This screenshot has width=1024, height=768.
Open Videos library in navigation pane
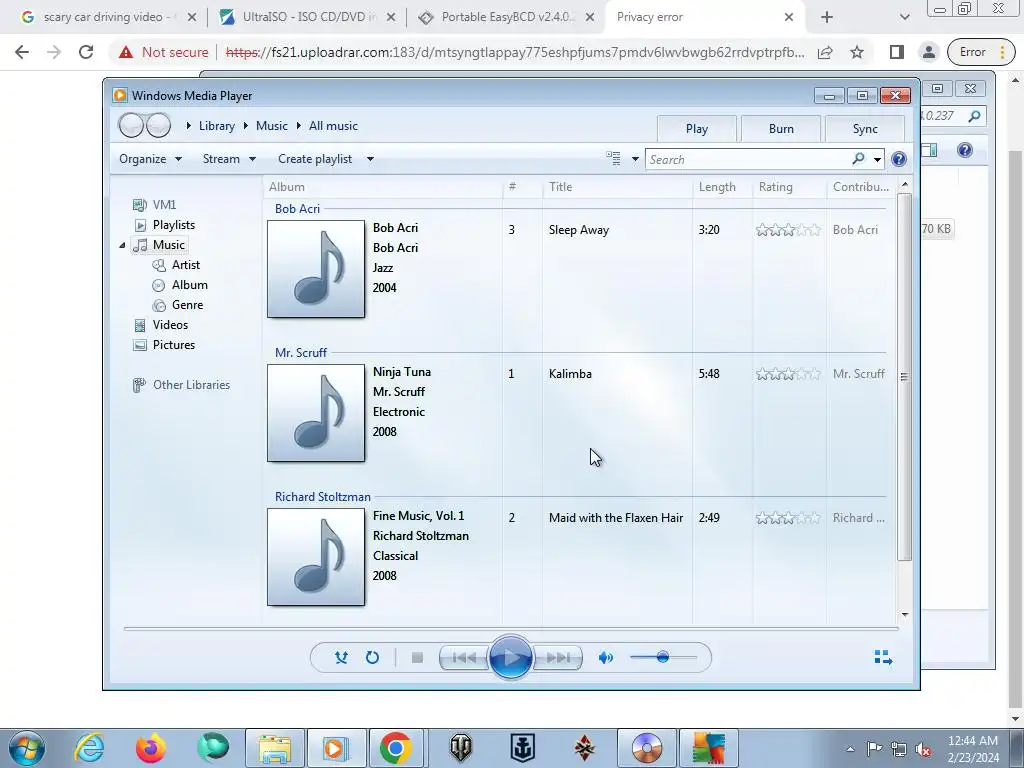coord(161,325)
